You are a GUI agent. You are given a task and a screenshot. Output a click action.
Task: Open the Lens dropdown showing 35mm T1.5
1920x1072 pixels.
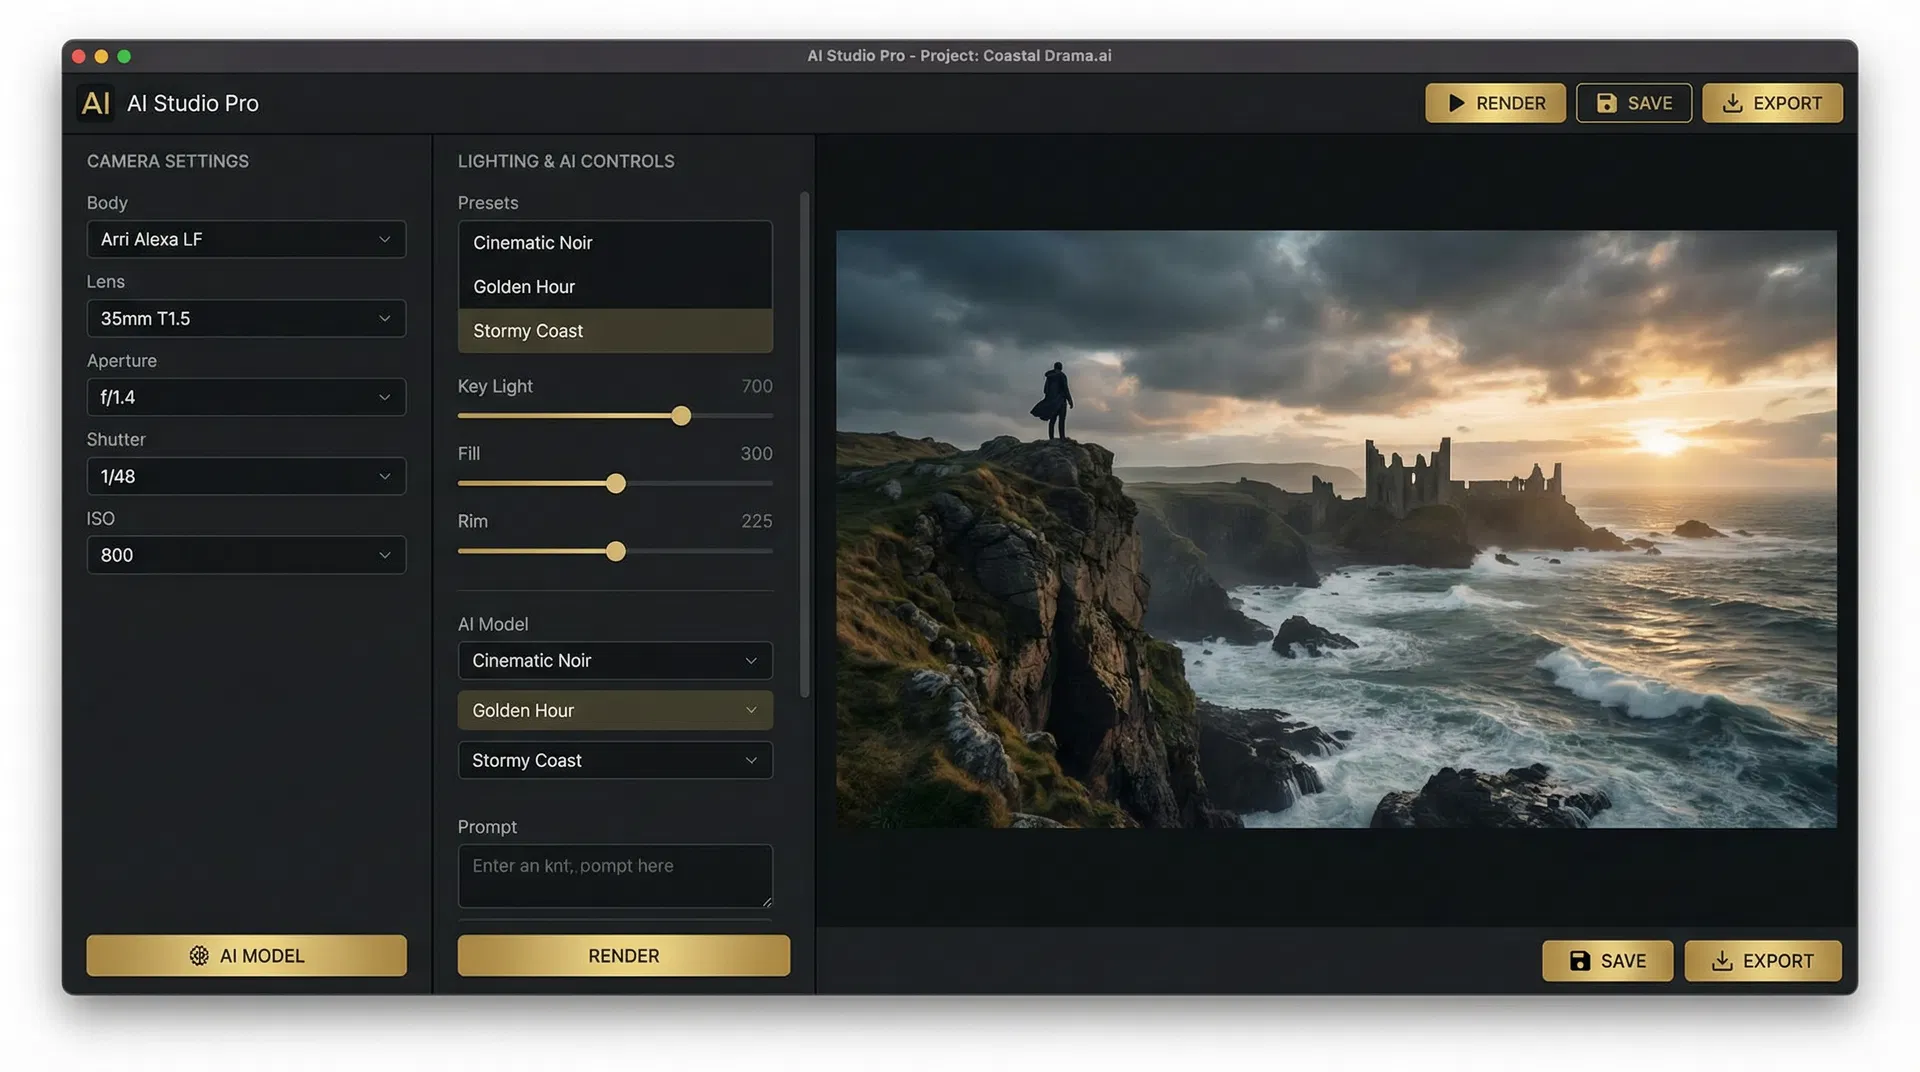tap(246, 318)
